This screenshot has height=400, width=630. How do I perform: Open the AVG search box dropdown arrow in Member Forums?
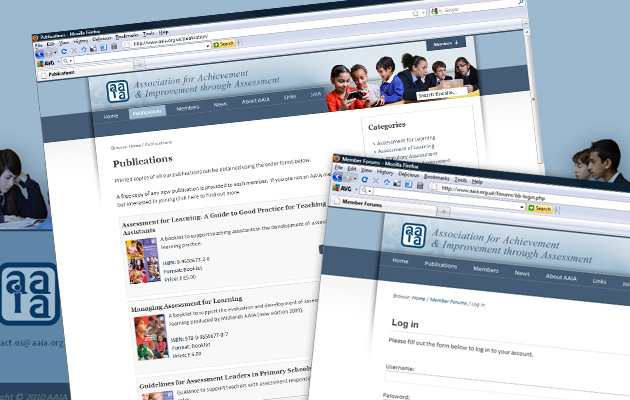pyautogui.click(x=372, y=190)
